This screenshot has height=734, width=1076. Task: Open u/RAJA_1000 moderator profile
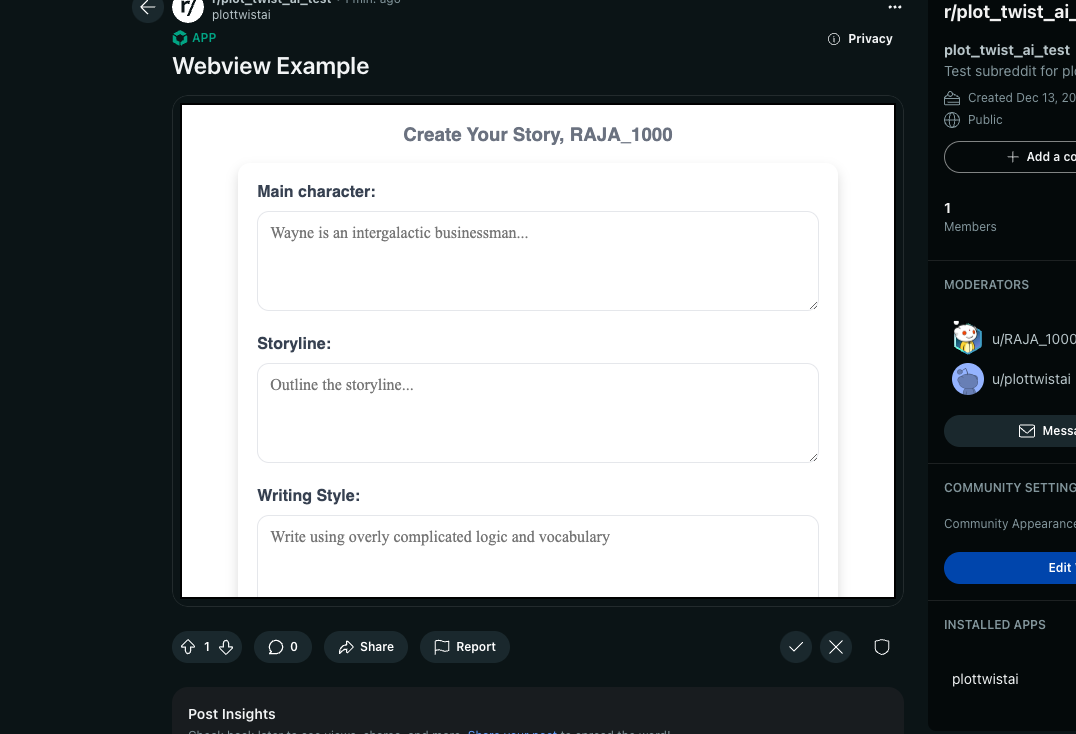pos(1014,339)
